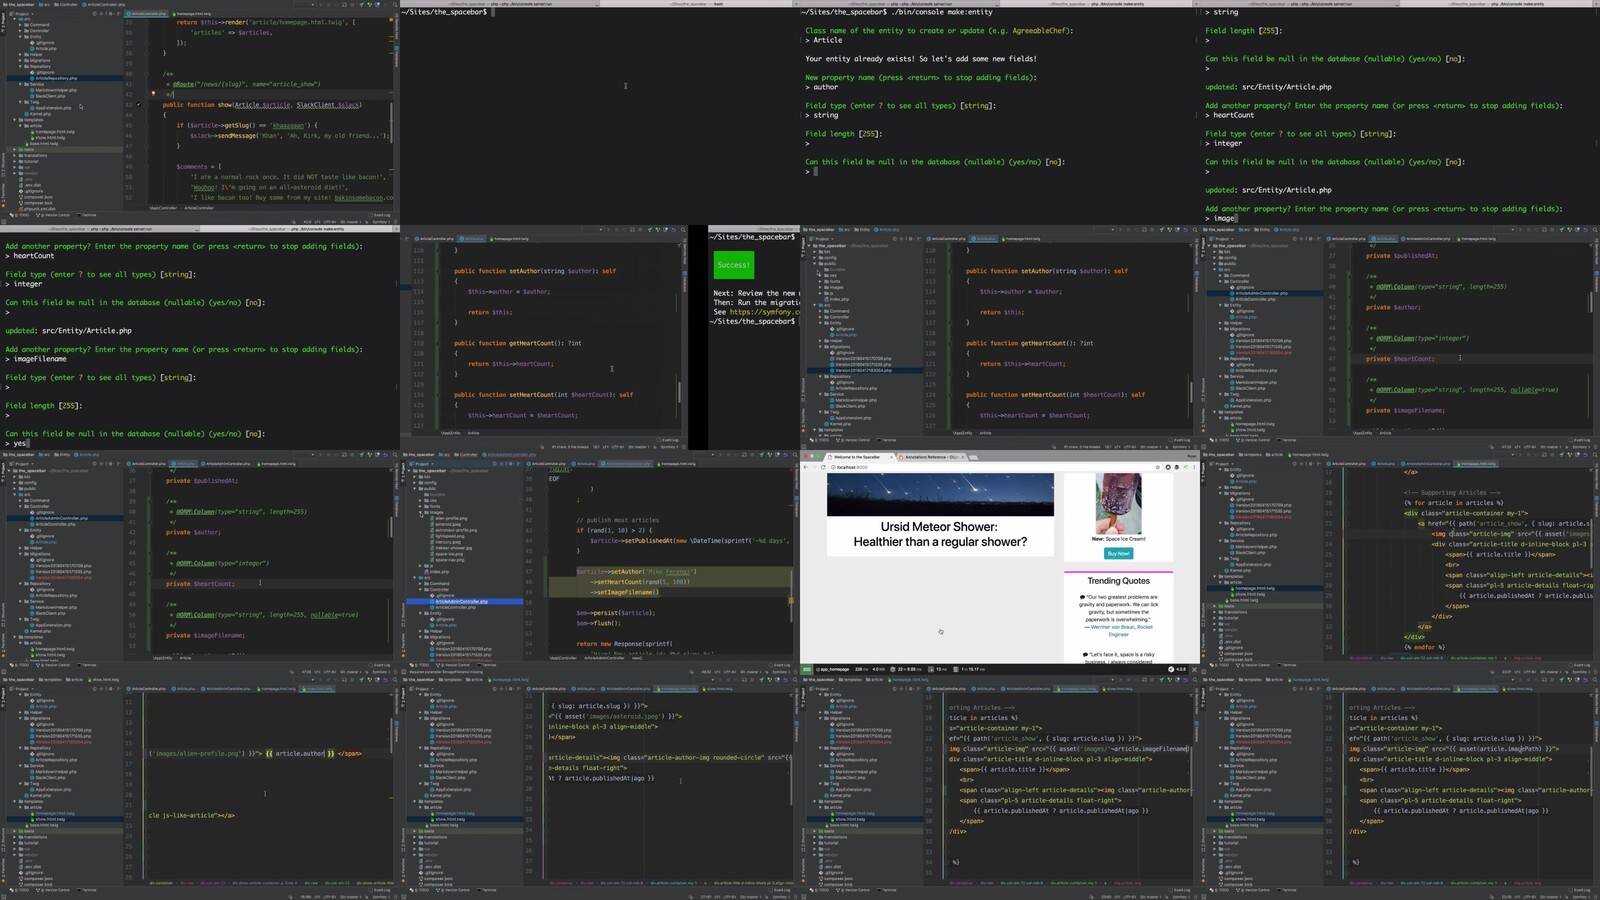
Task: Click Symfony 4.0.8 version icon in debug toolbar
Action: 1176,669
